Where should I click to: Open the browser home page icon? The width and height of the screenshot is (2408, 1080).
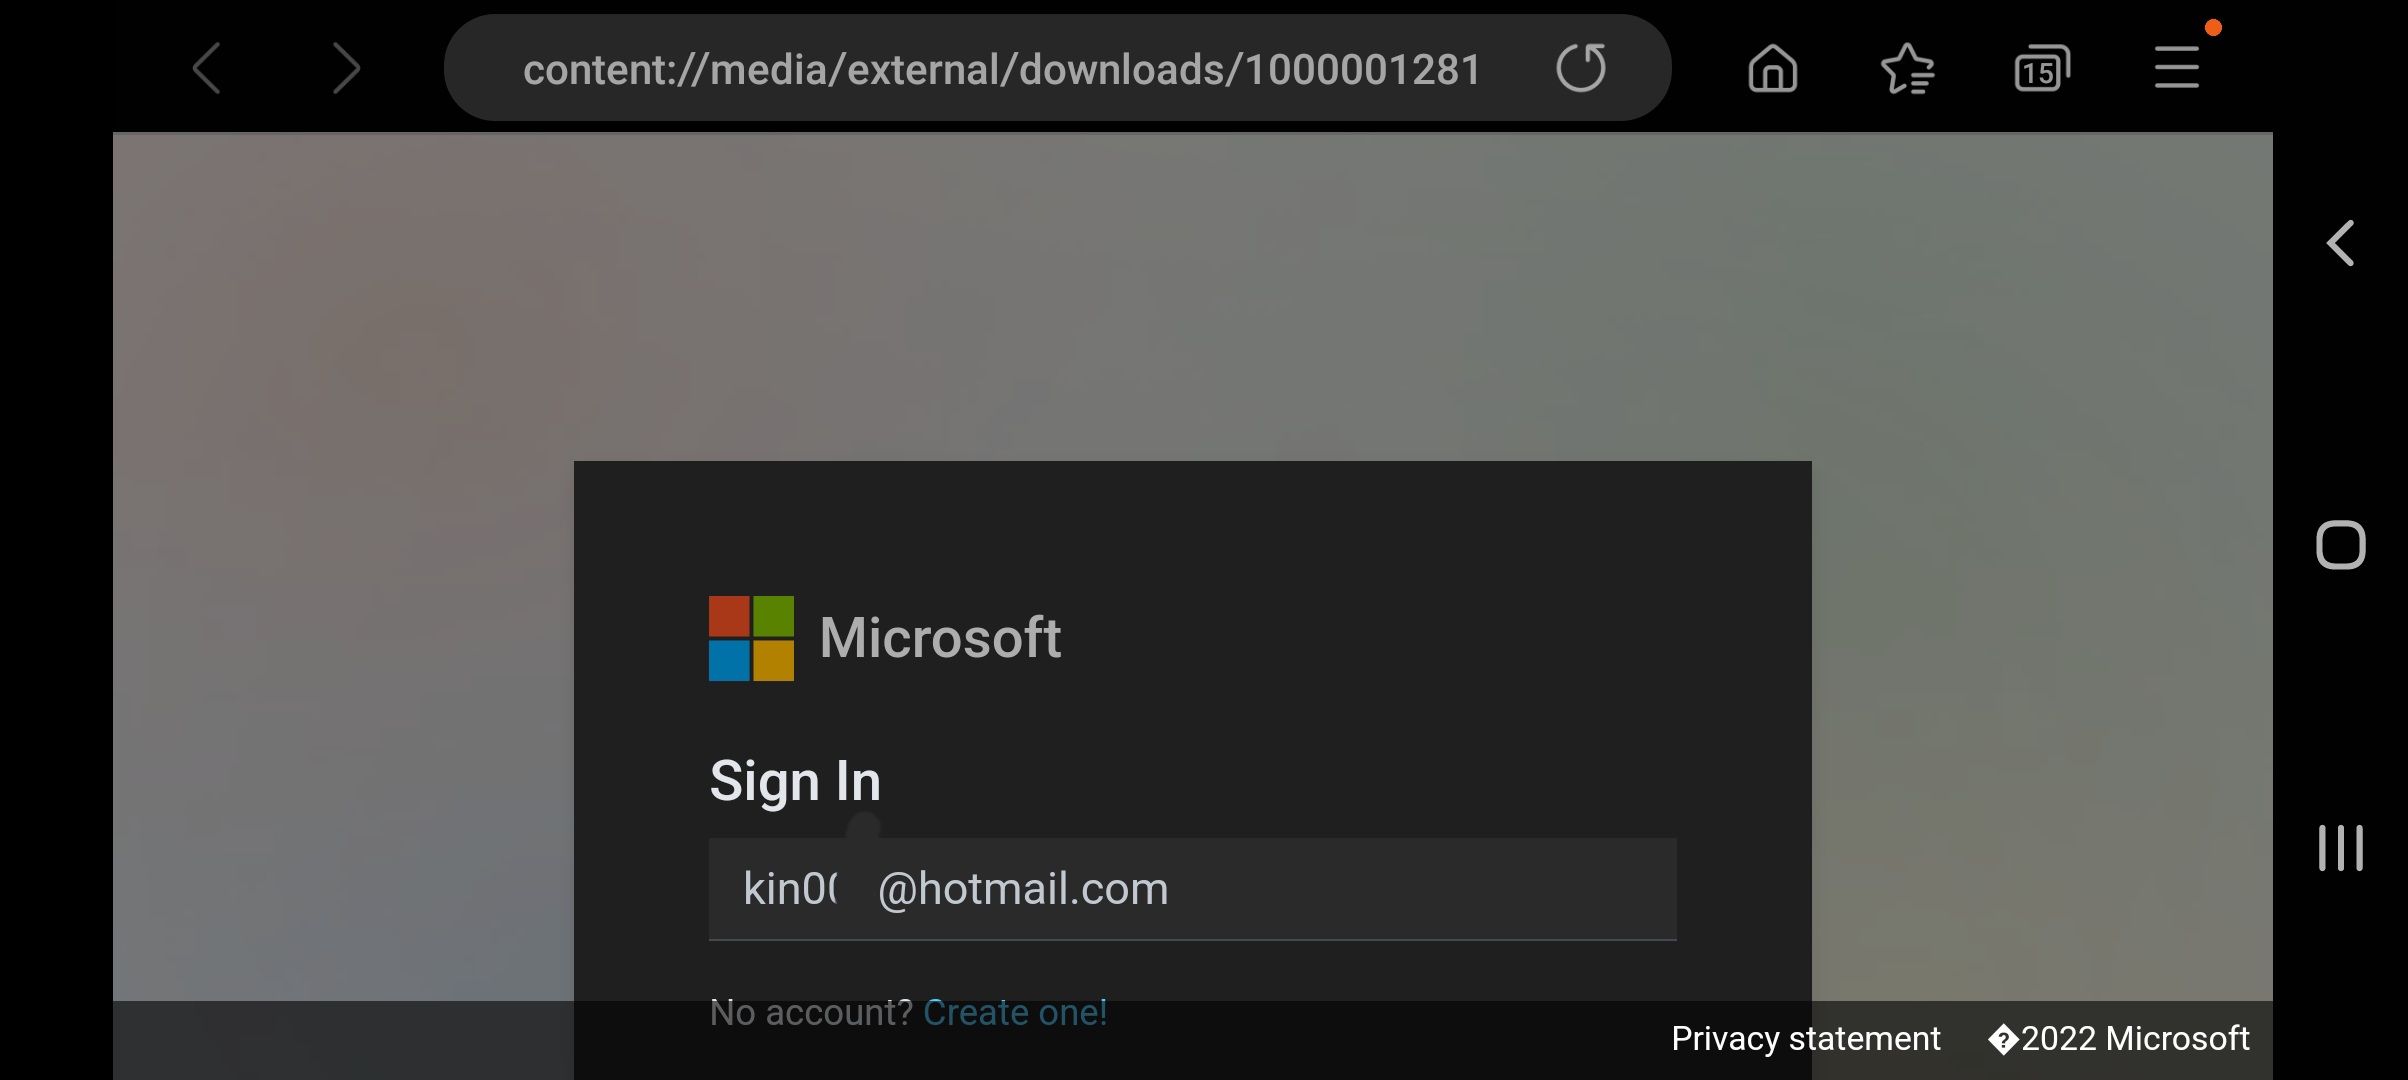click(x=1773, y=68)
